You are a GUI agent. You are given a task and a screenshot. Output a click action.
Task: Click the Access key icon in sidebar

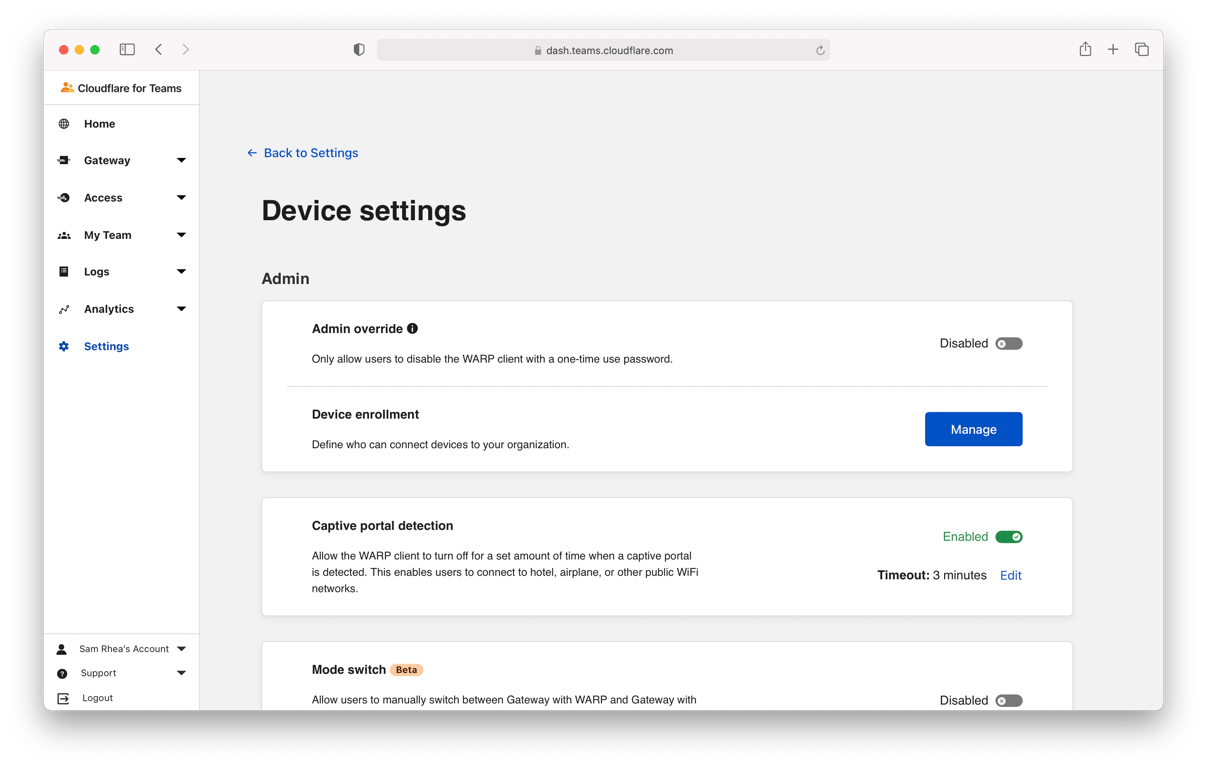tap(64, 197)
